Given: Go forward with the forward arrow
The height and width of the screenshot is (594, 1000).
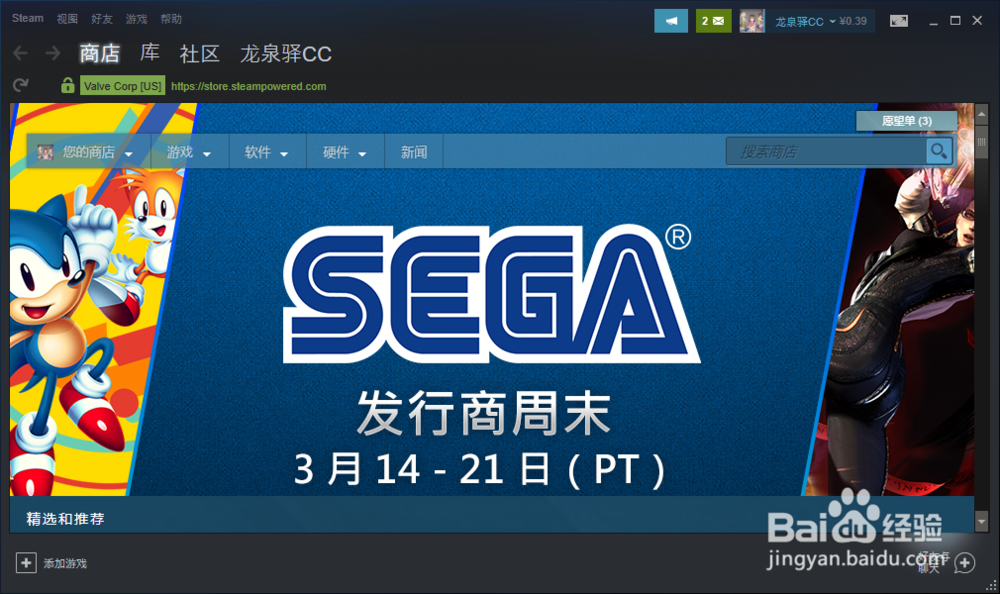Looking at the screenshot, I should coord(53,53).
